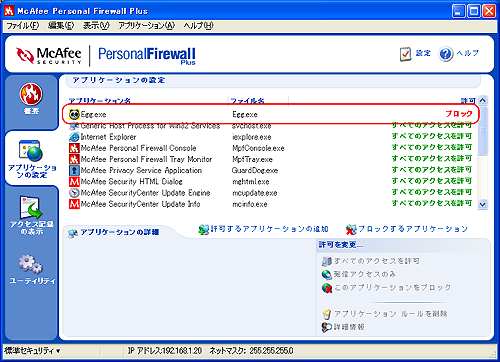Click the 設定 checklist icon in header
The height and width of the screenshot is (362, 500).
pos(405,54)
